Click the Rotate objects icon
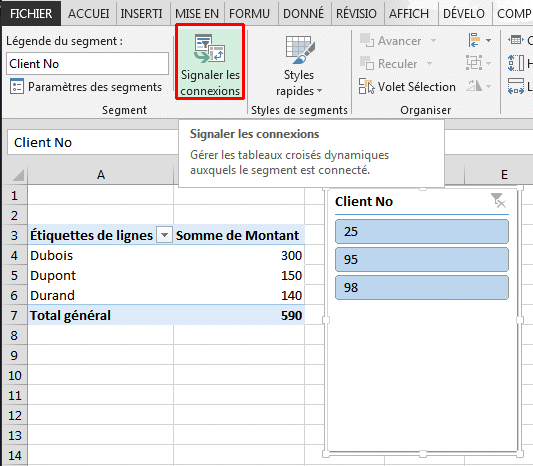Screen dimensions: 533x466 click(x=474, y=86)
